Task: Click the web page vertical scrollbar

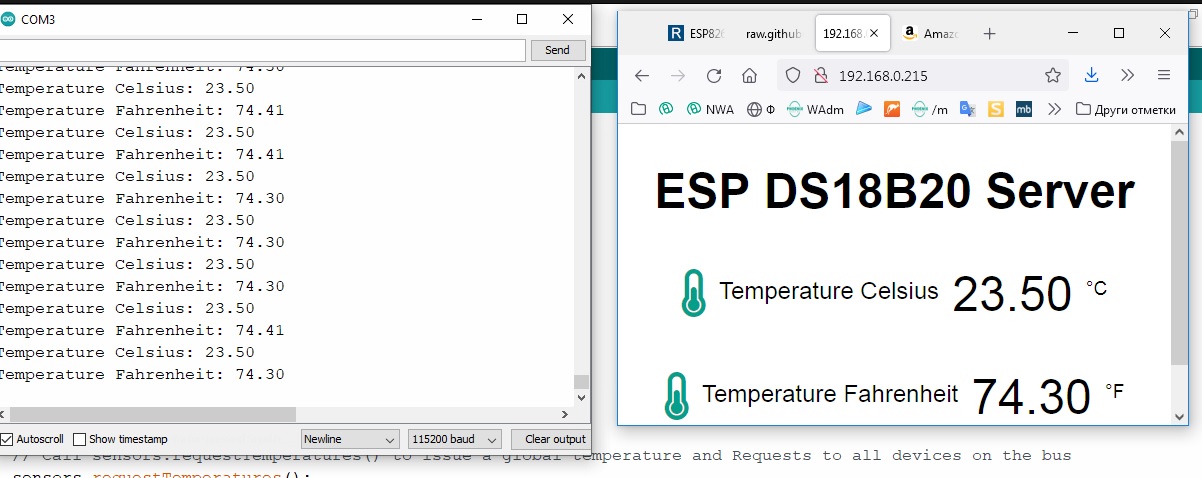Action: tap(1181, 252)
